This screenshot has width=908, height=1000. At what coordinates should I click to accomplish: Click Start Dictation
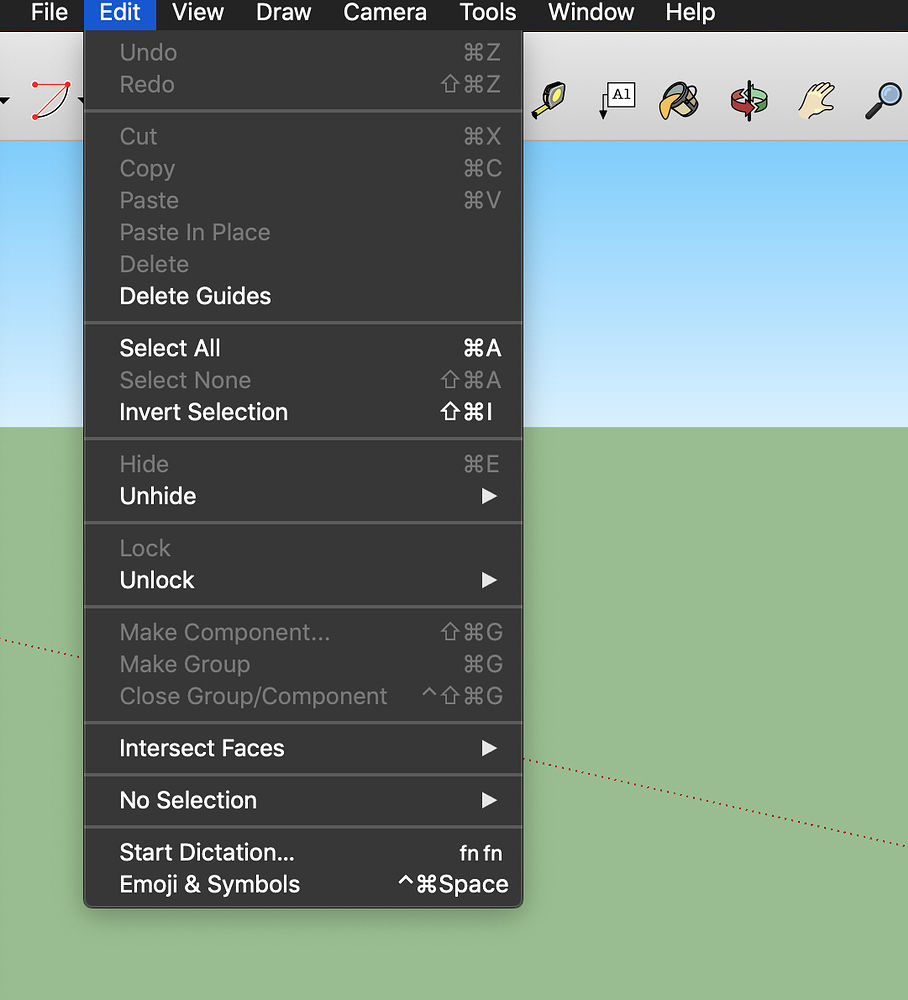point(206,852)
